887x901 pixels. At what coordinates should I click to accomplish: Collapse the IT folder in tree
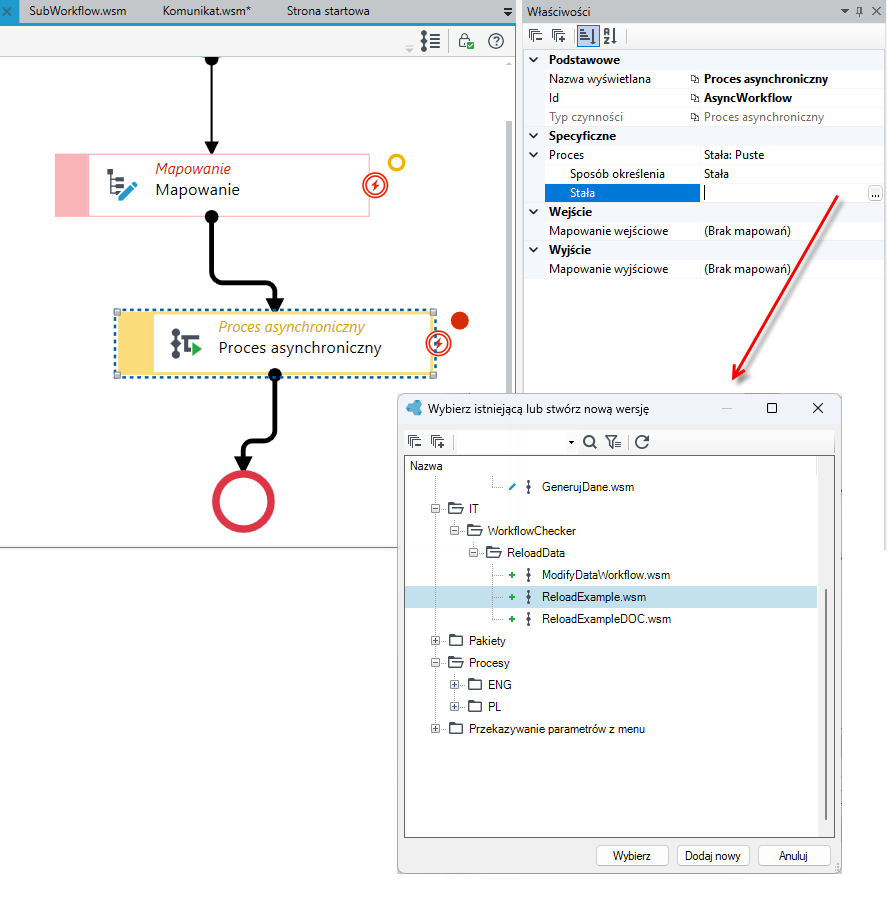(435, 509)
